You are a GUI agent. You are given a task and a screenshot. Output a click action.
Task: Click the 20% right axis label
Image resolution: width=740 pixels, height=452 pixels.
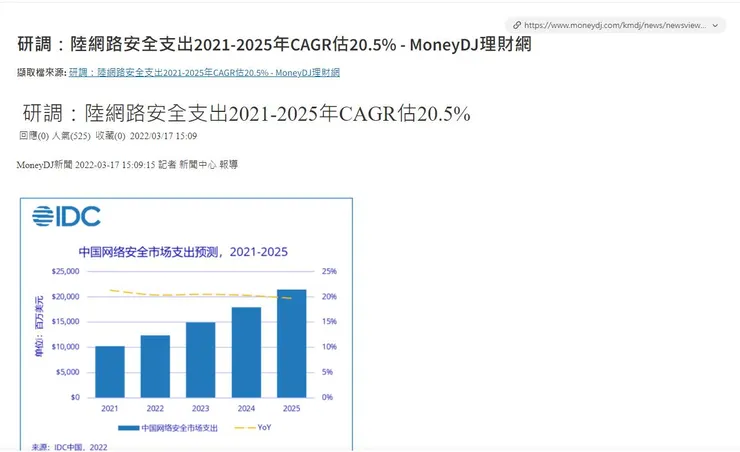329,297
